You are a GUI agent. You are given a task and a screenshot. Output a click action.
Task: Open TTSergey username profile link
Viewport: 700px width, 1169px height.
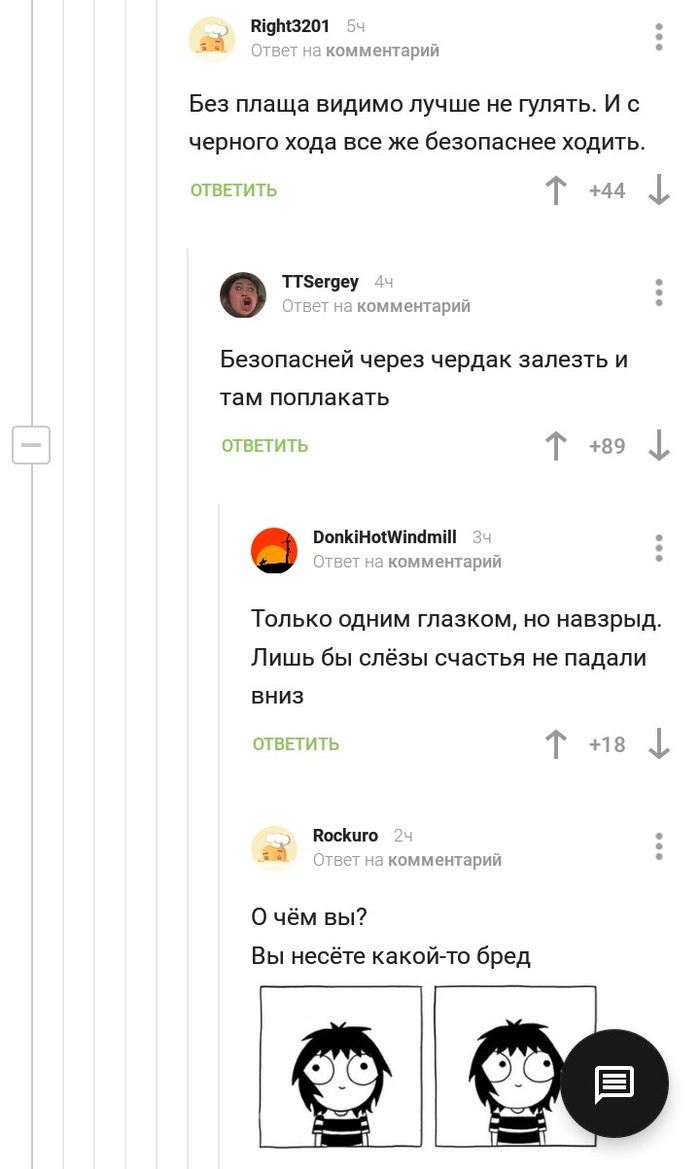[320, 282]
